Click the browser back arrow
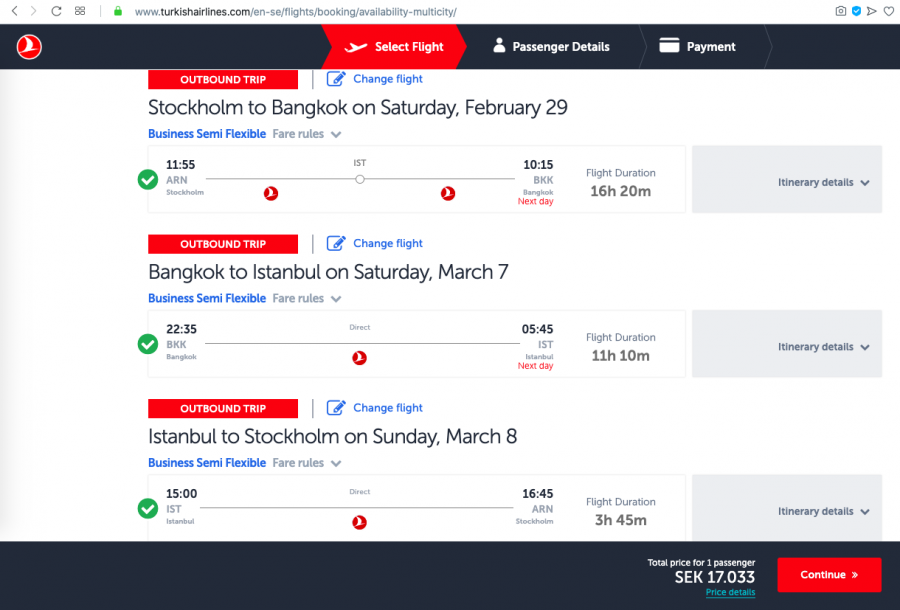The width and height of the screenshot is (900, 610). pos(14,11)
